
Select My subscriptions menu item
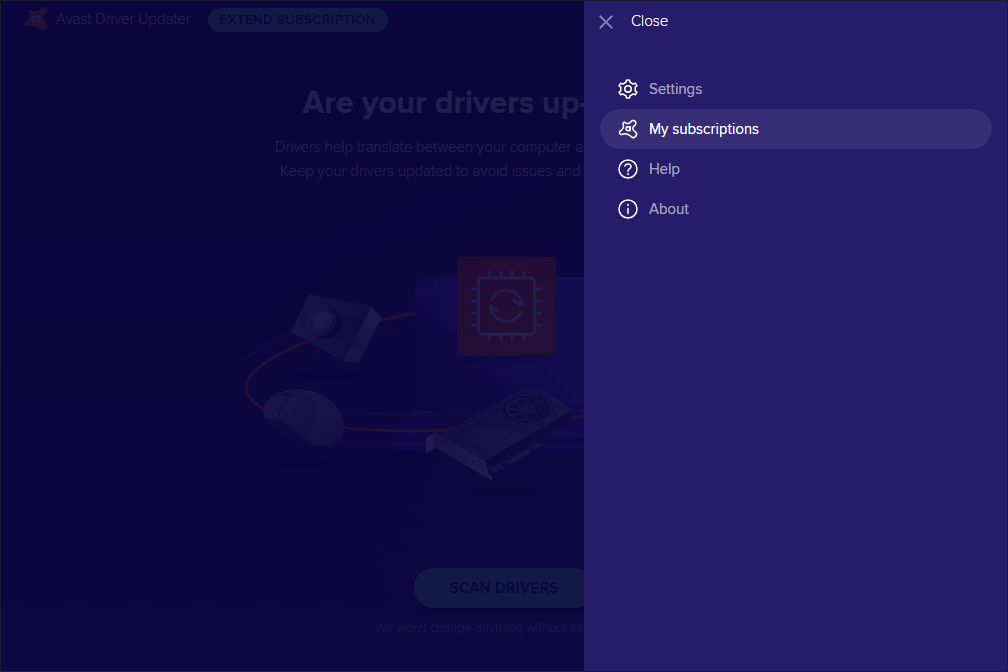[703, 129]
